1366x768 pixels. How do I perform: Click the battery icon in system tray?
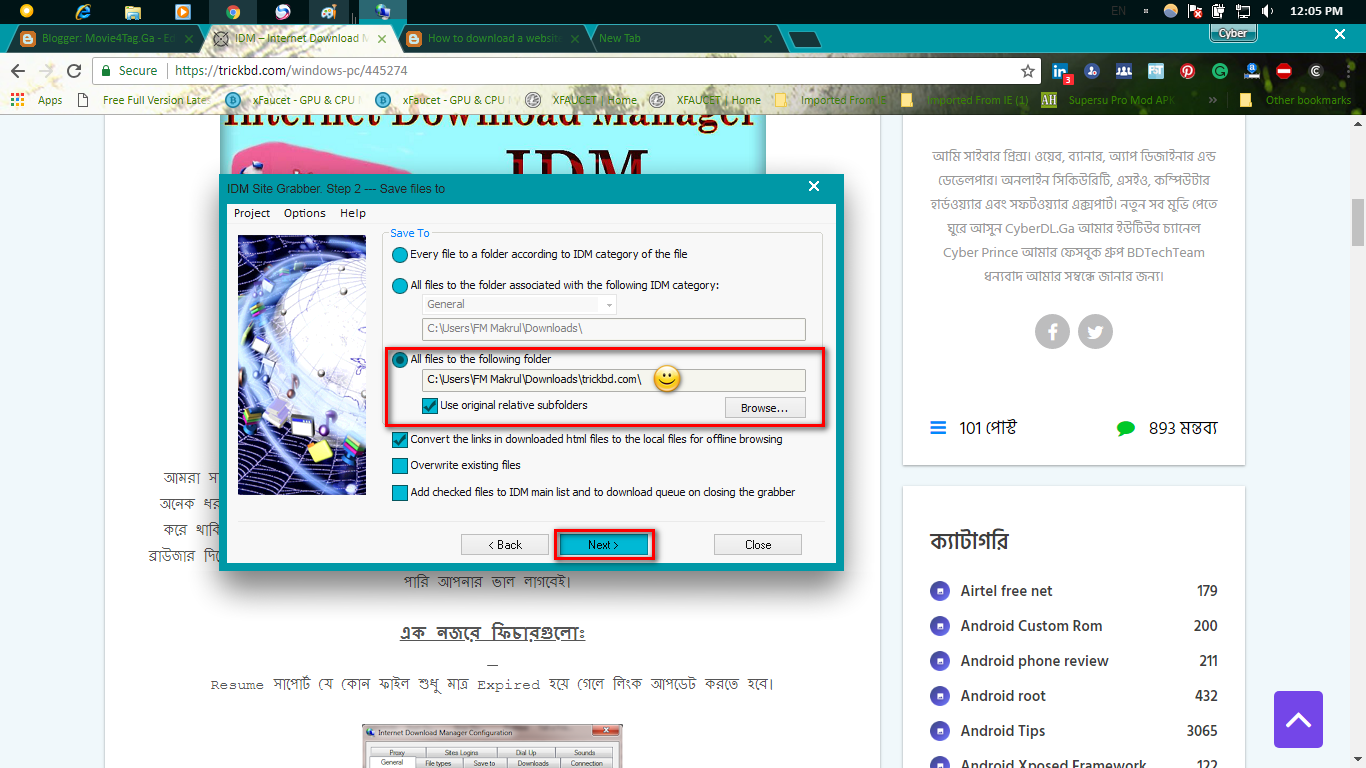coord(1219,11)
